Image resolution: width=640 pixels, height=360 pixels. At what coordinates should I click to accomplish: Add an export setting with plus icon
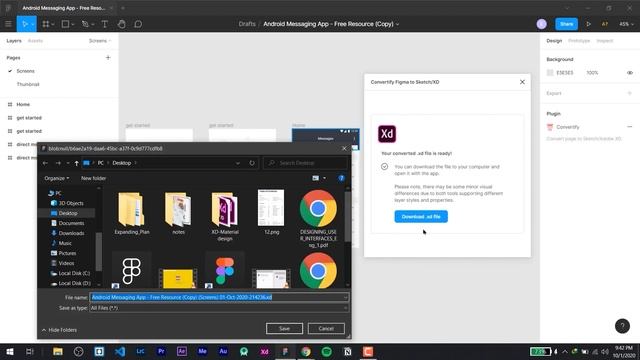(x=630, y=93)
